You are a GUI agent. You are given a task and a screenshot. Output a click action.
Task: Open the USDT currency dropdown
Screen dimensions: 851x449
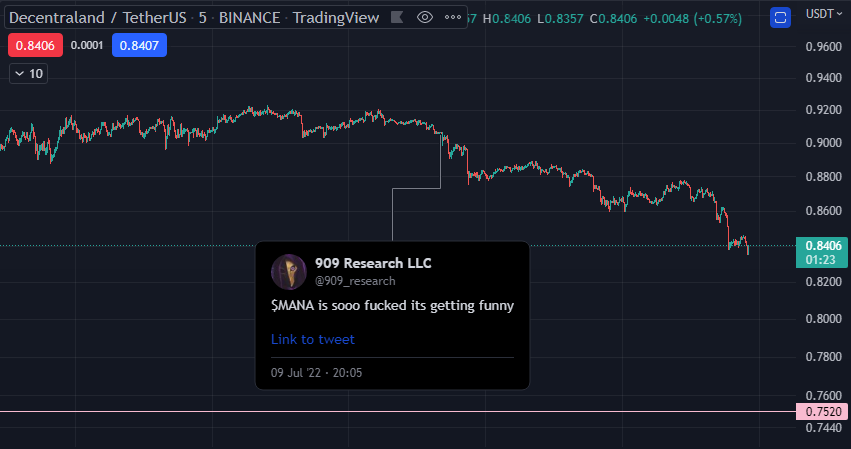point(824,14)
